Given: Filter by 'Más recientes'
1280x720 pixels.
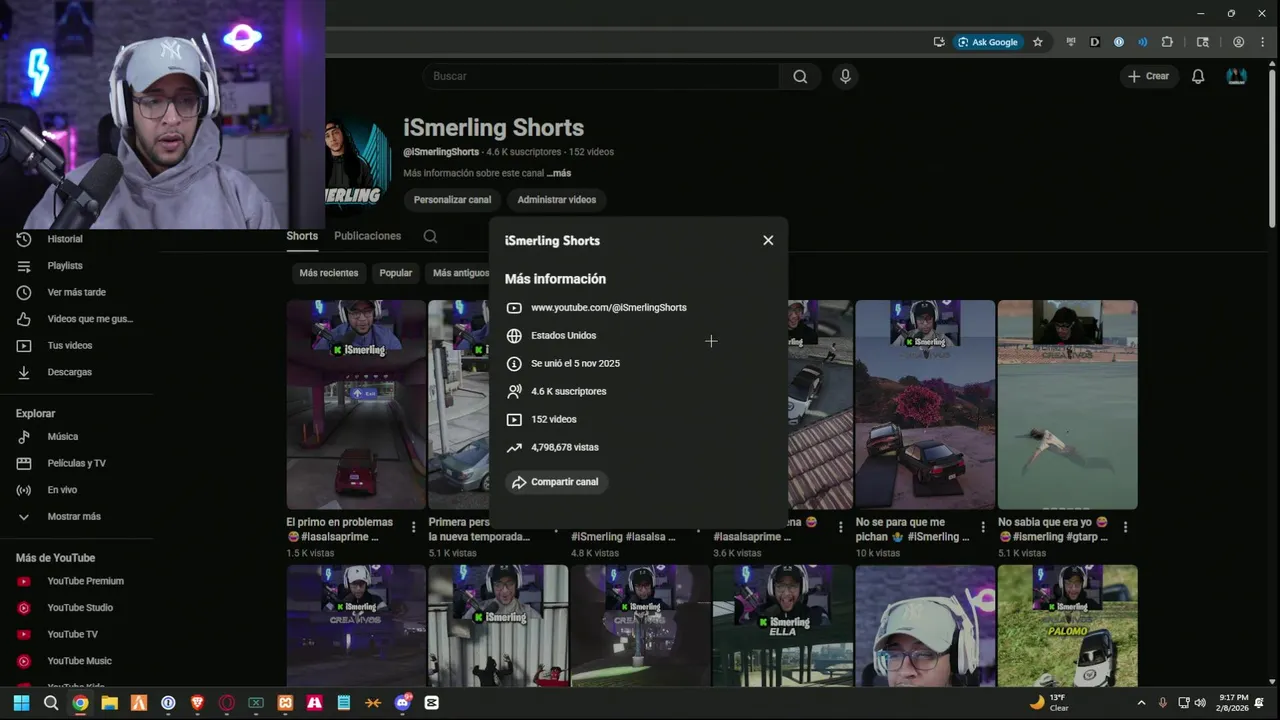Looking at the screenshot, I should 328,273.
